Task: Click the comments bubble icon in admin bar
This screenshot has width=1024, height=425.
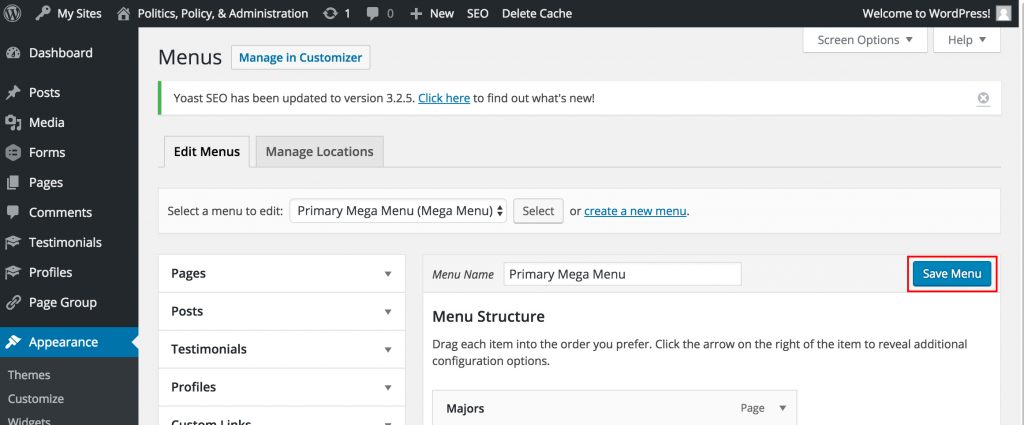Action: pyautogui.click(x=374, y=14)
